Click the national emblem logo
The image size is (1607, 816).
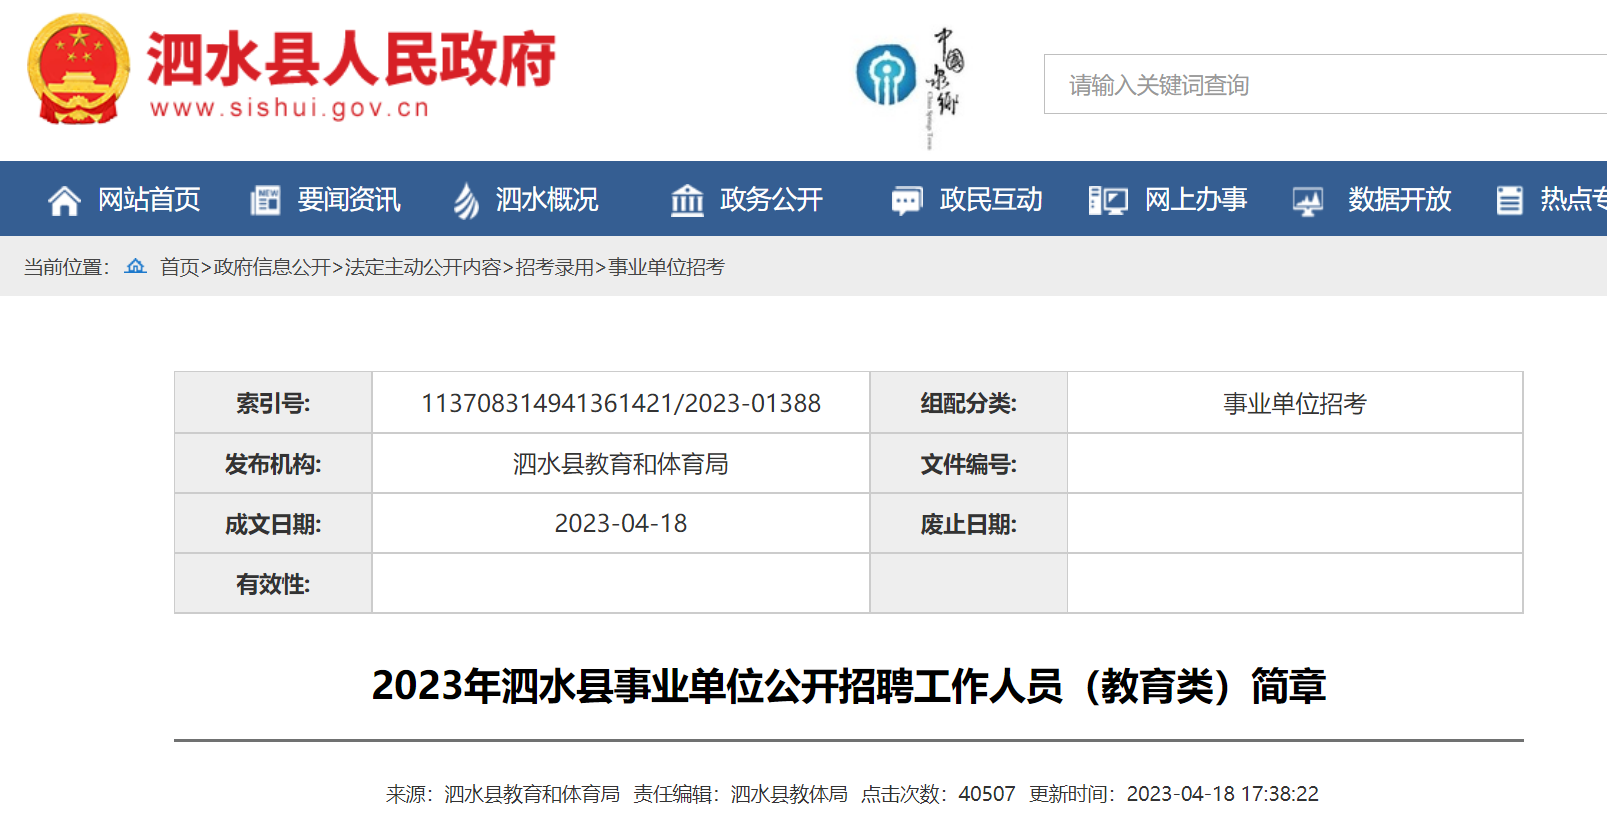78,70
